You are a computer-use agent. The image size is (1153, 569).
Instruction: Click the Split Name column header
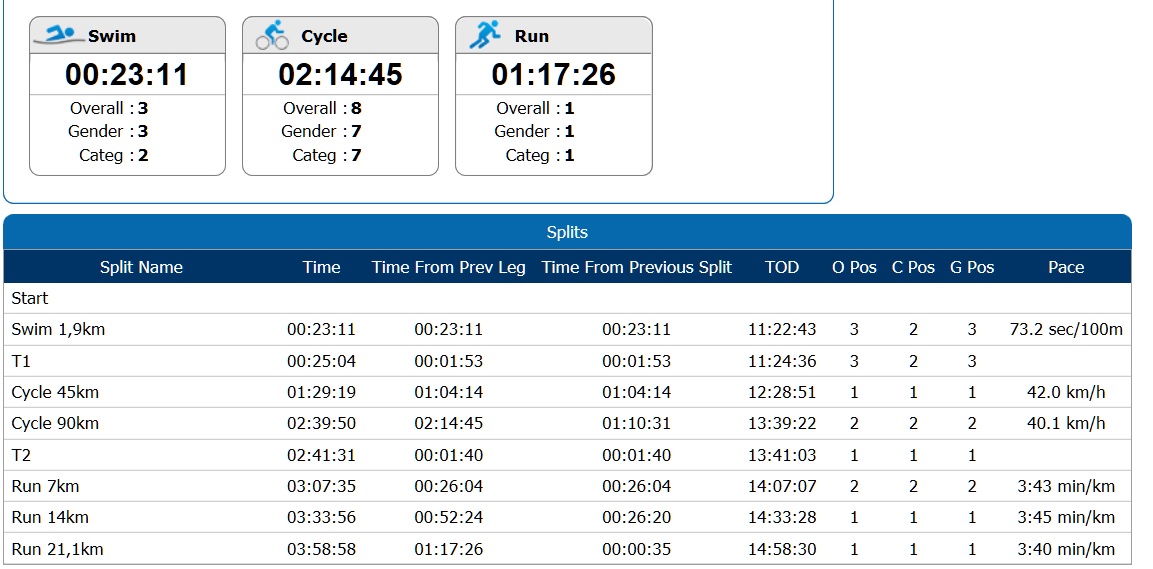(x=141, y=267)
